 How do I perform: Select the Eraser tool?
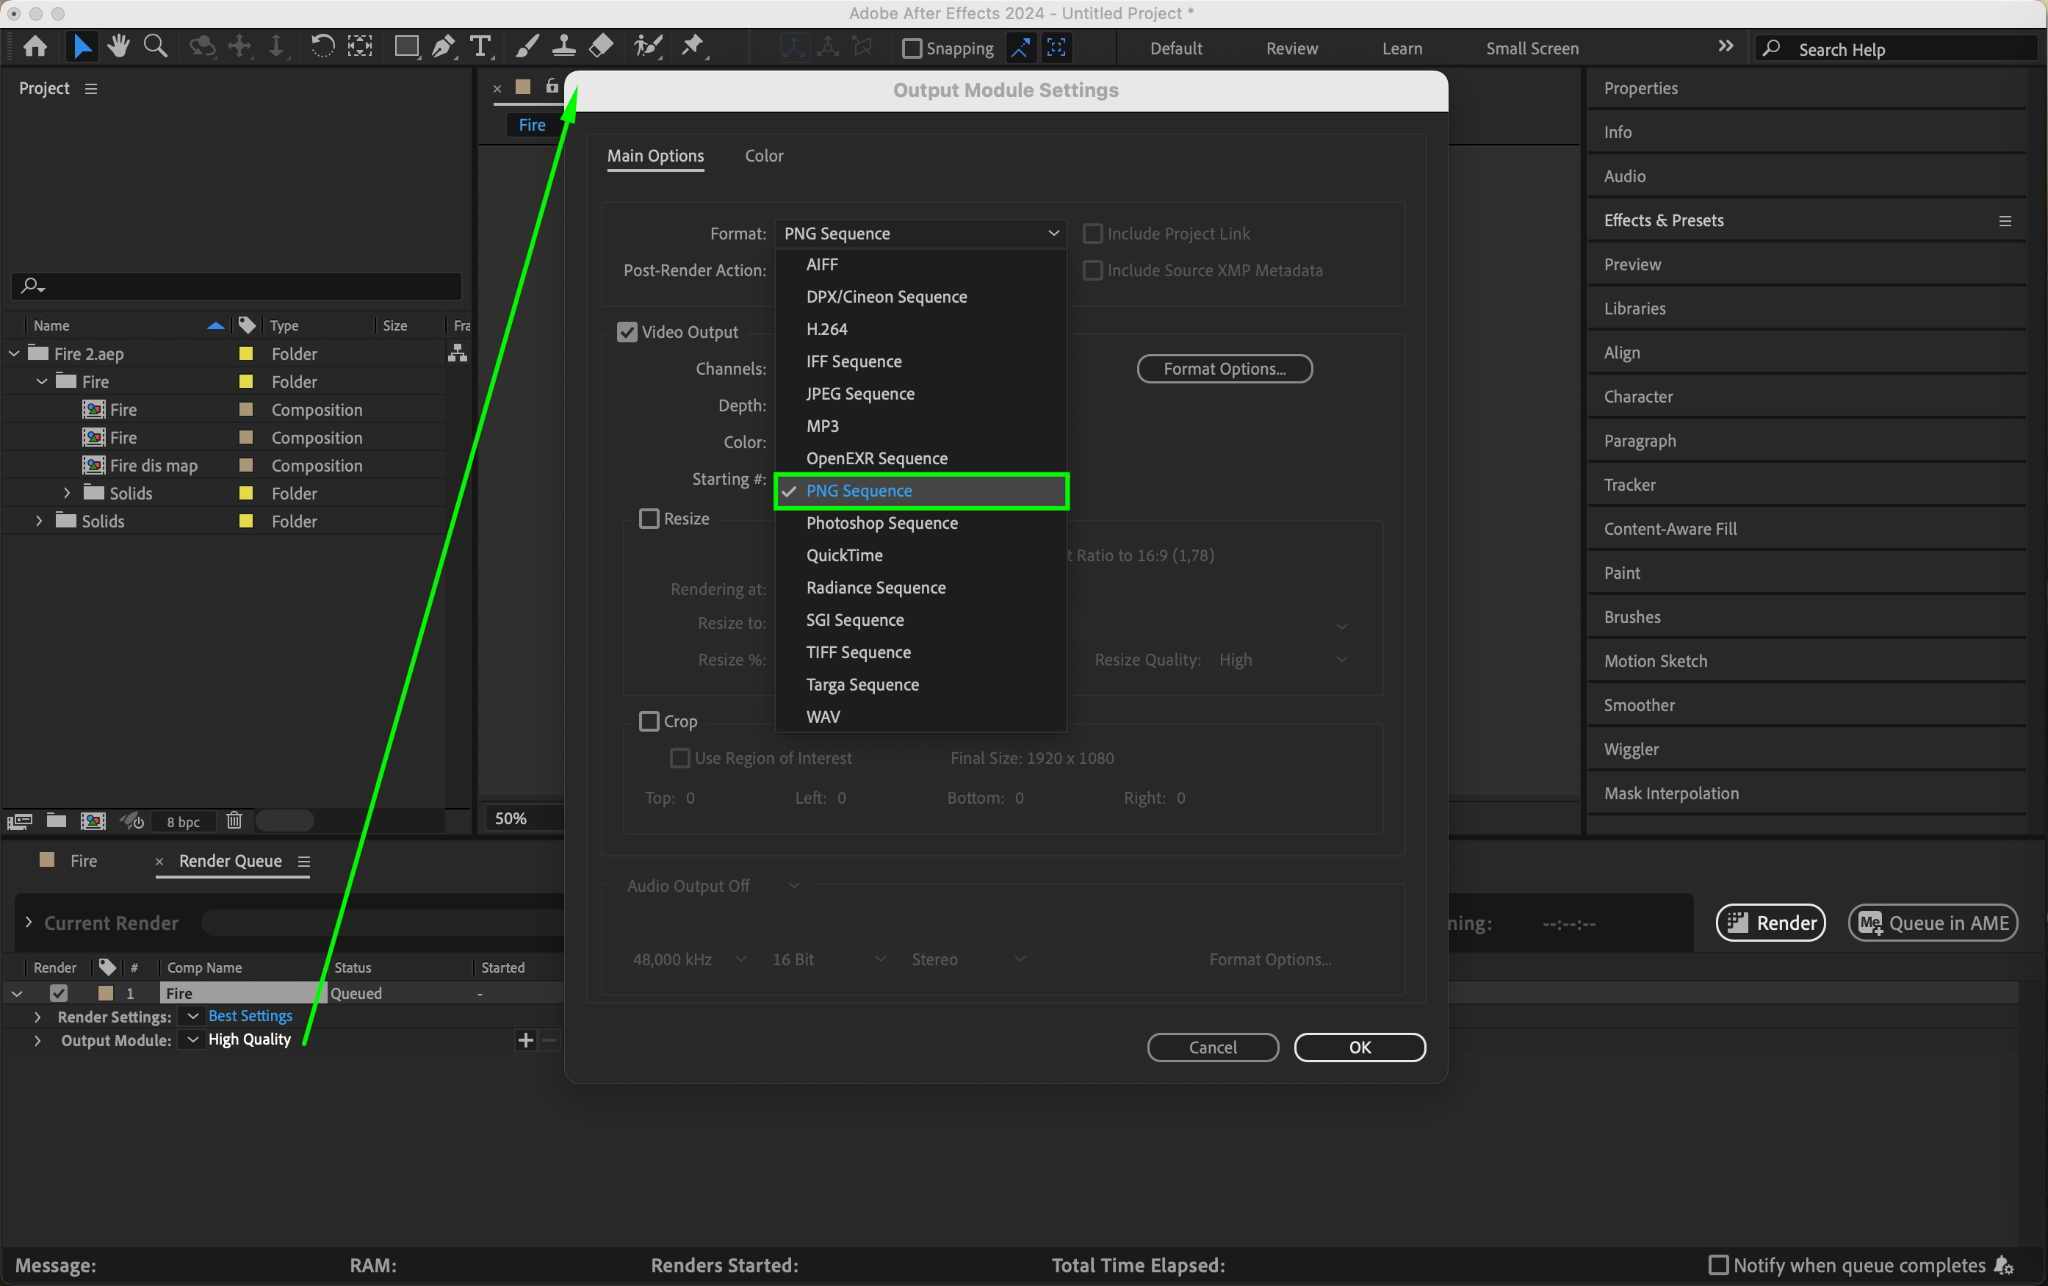coord(601,46)
